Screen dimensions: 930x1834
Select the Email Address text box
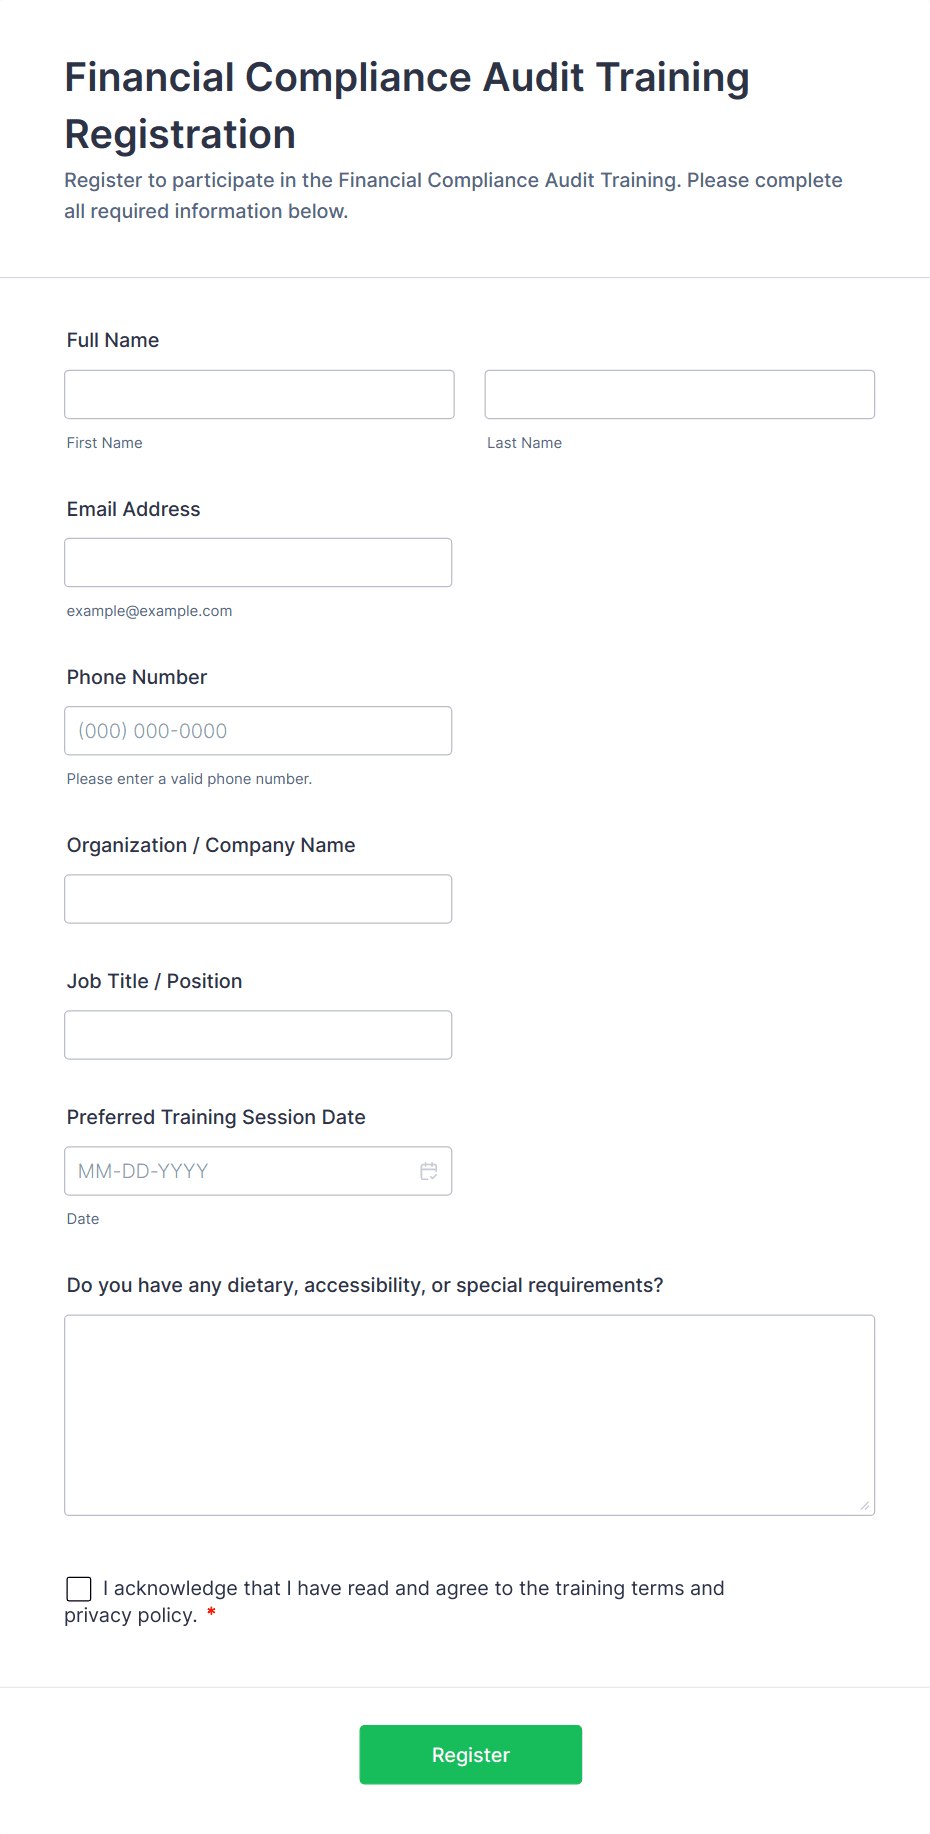pos(258,563)
